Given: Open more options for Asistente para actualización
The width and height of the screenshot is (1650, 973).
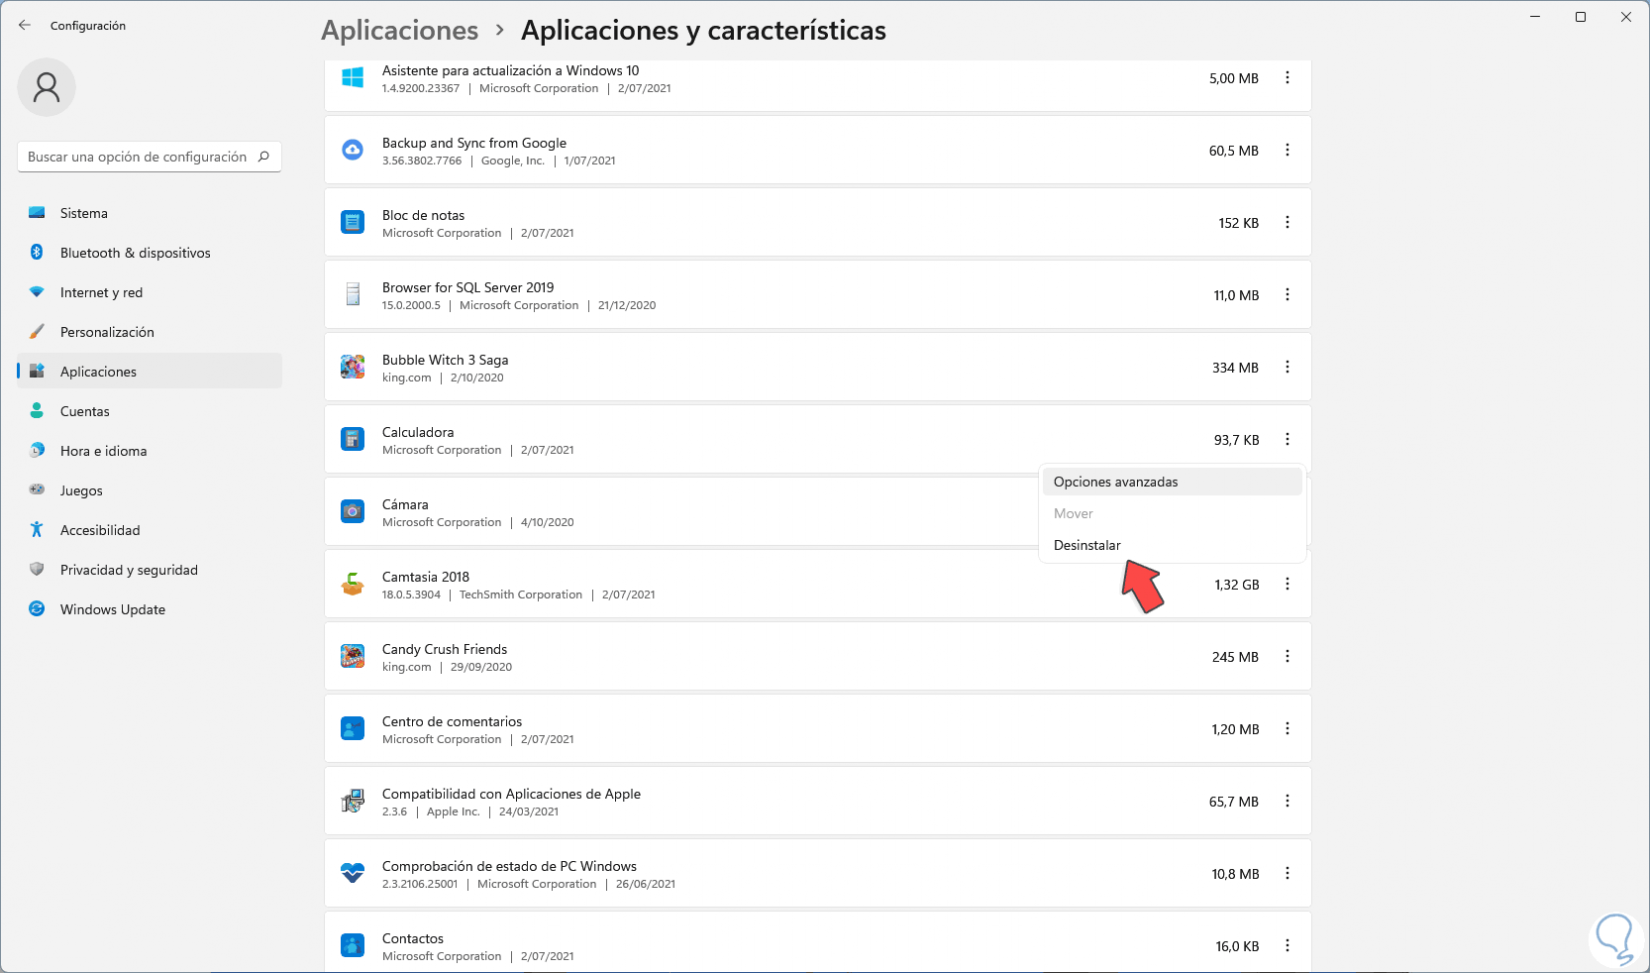Looking at the screenshot, I should (1287, 78).
